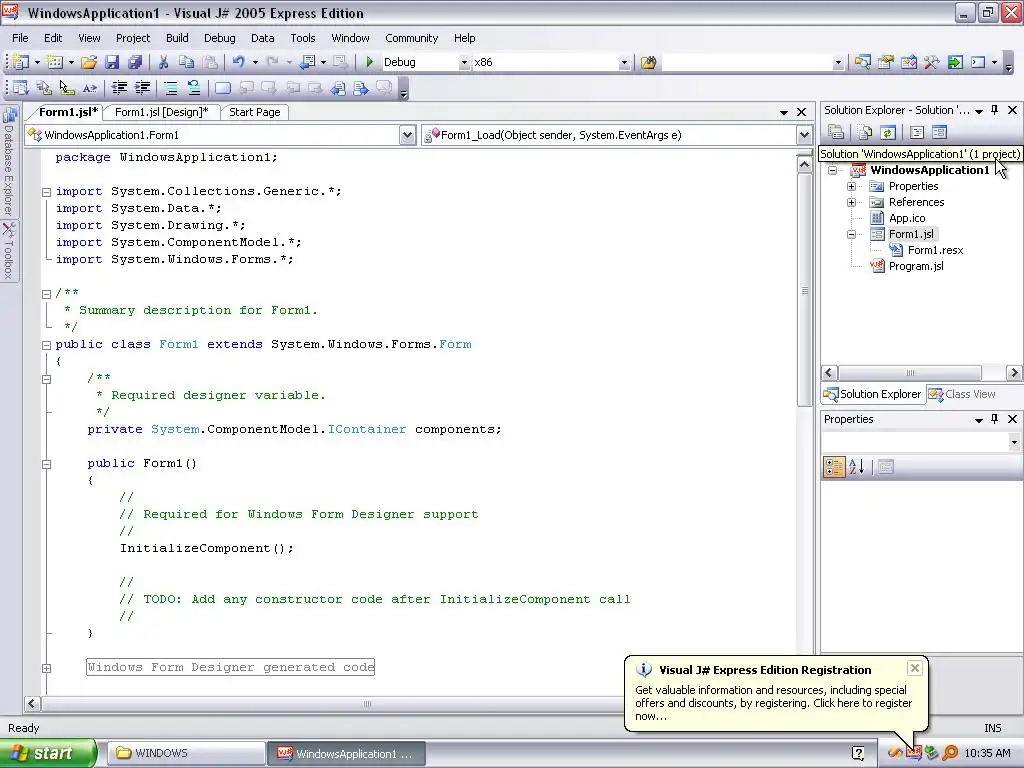Select Program.jsl in Solution Explorer
Viewport: 1024px width, 768px height.
(x=916, y=266)
